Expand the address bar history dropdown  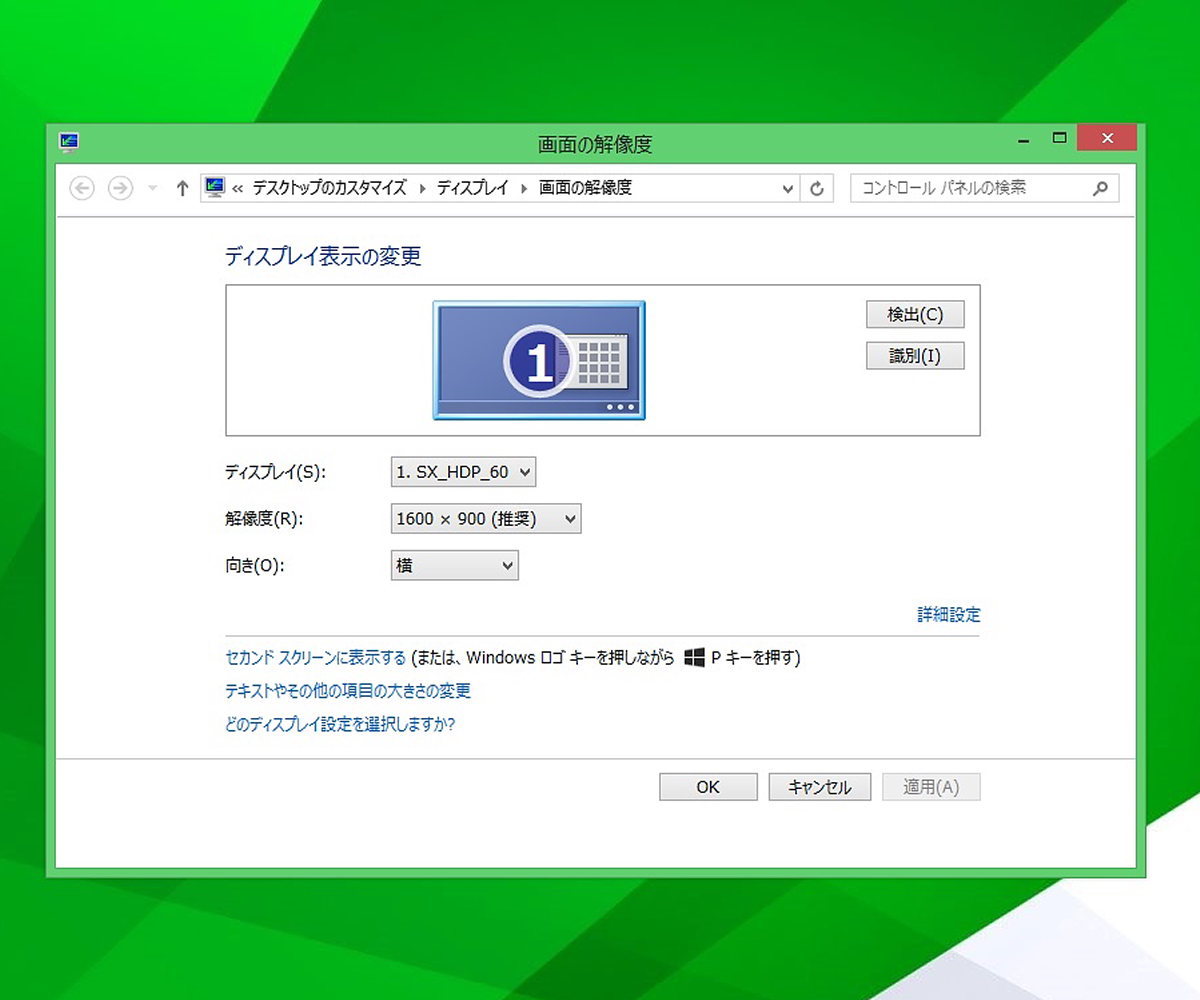click(788, 188)
